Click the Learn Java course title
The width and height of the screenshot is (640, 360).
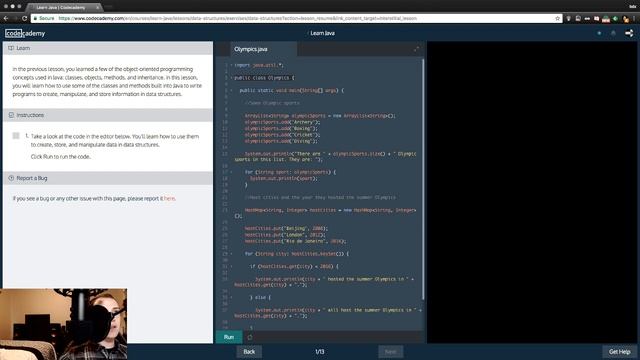point(322,33)
